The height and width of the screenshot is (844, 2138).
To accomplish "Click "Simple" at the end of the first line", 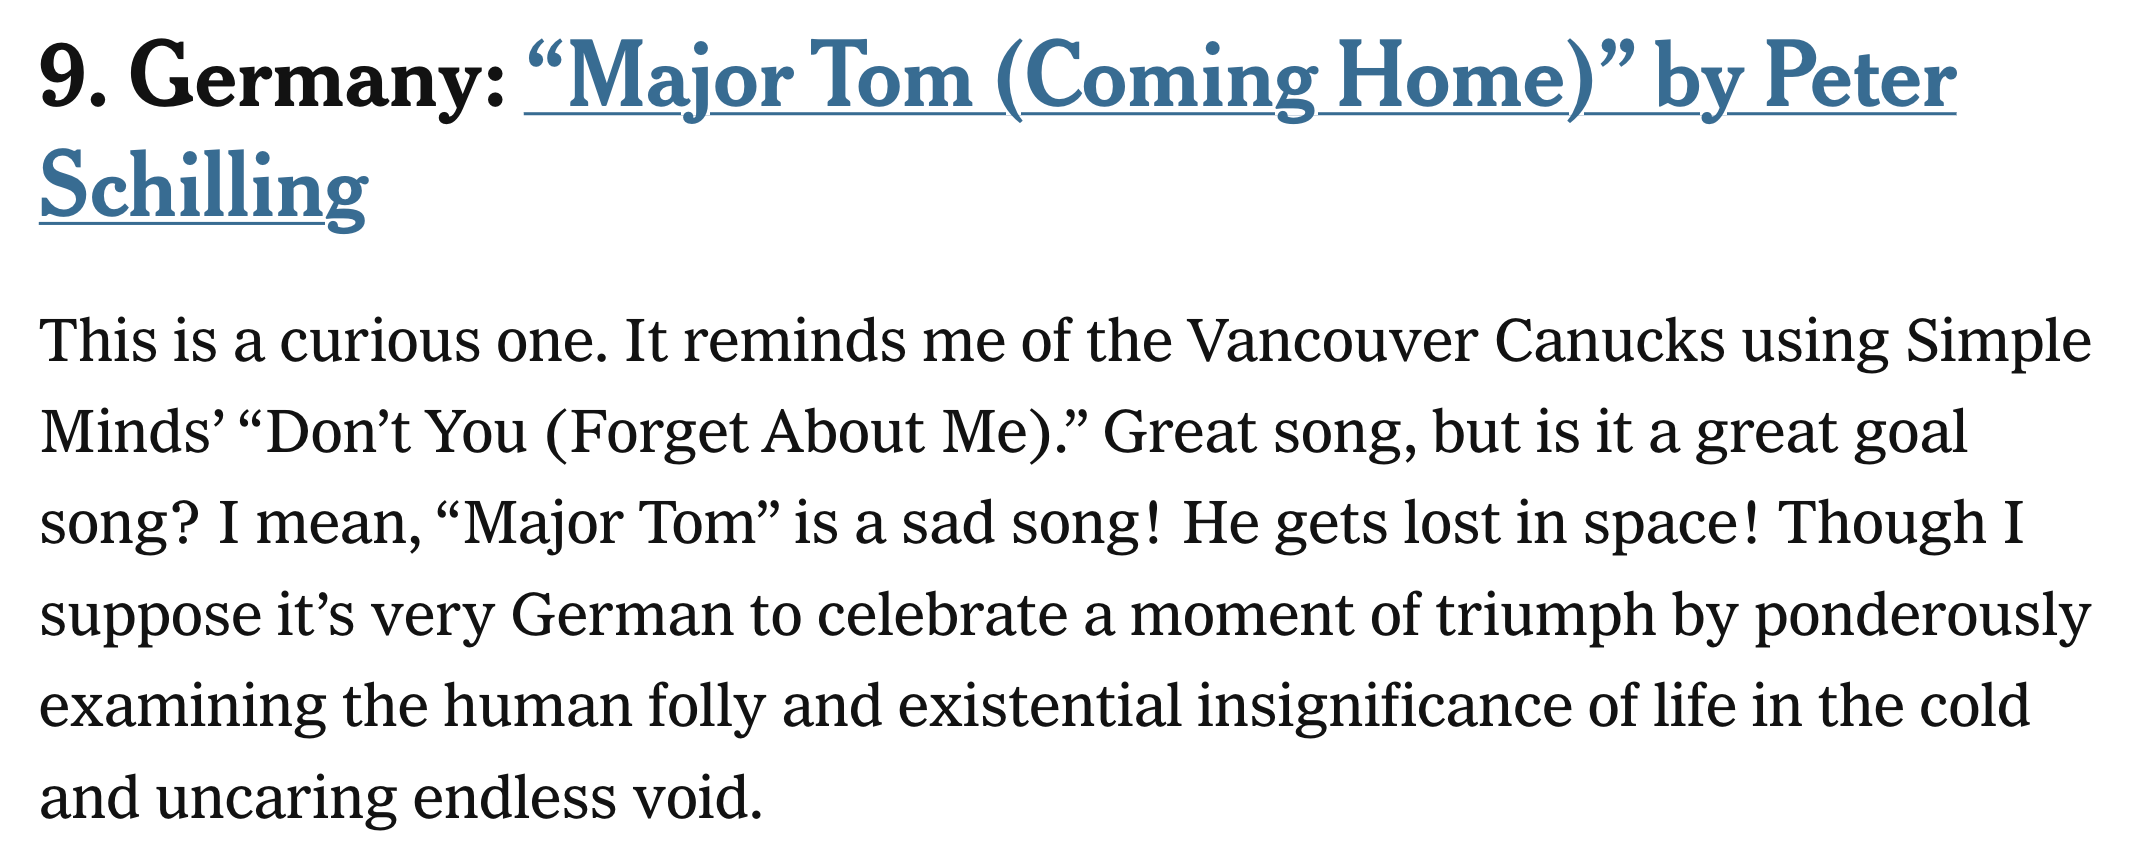I will [x=1998, y=342].
